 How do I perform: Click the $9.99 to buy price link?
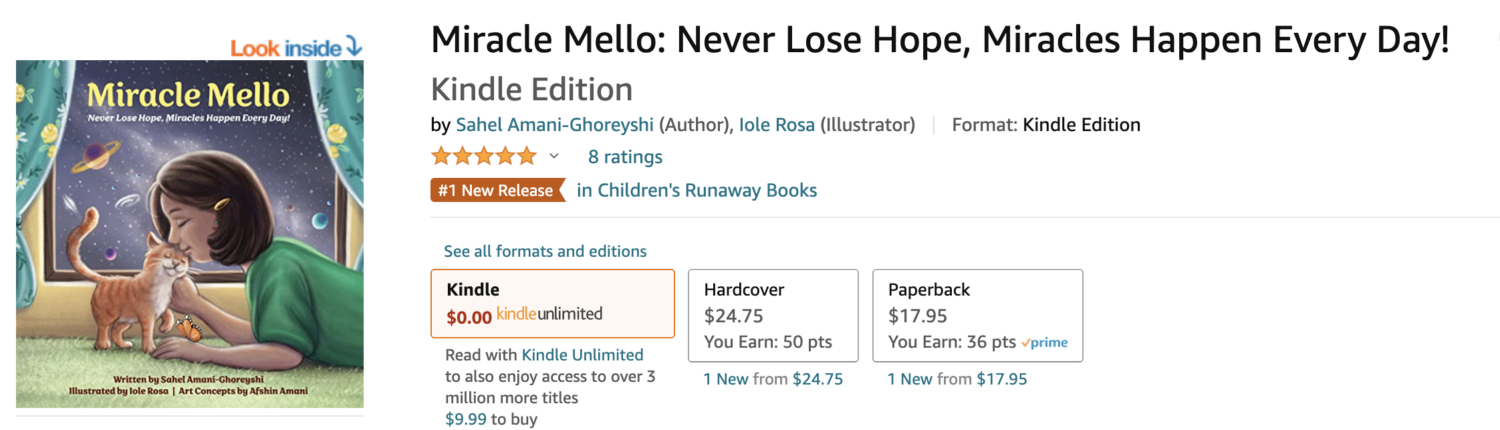491,419
